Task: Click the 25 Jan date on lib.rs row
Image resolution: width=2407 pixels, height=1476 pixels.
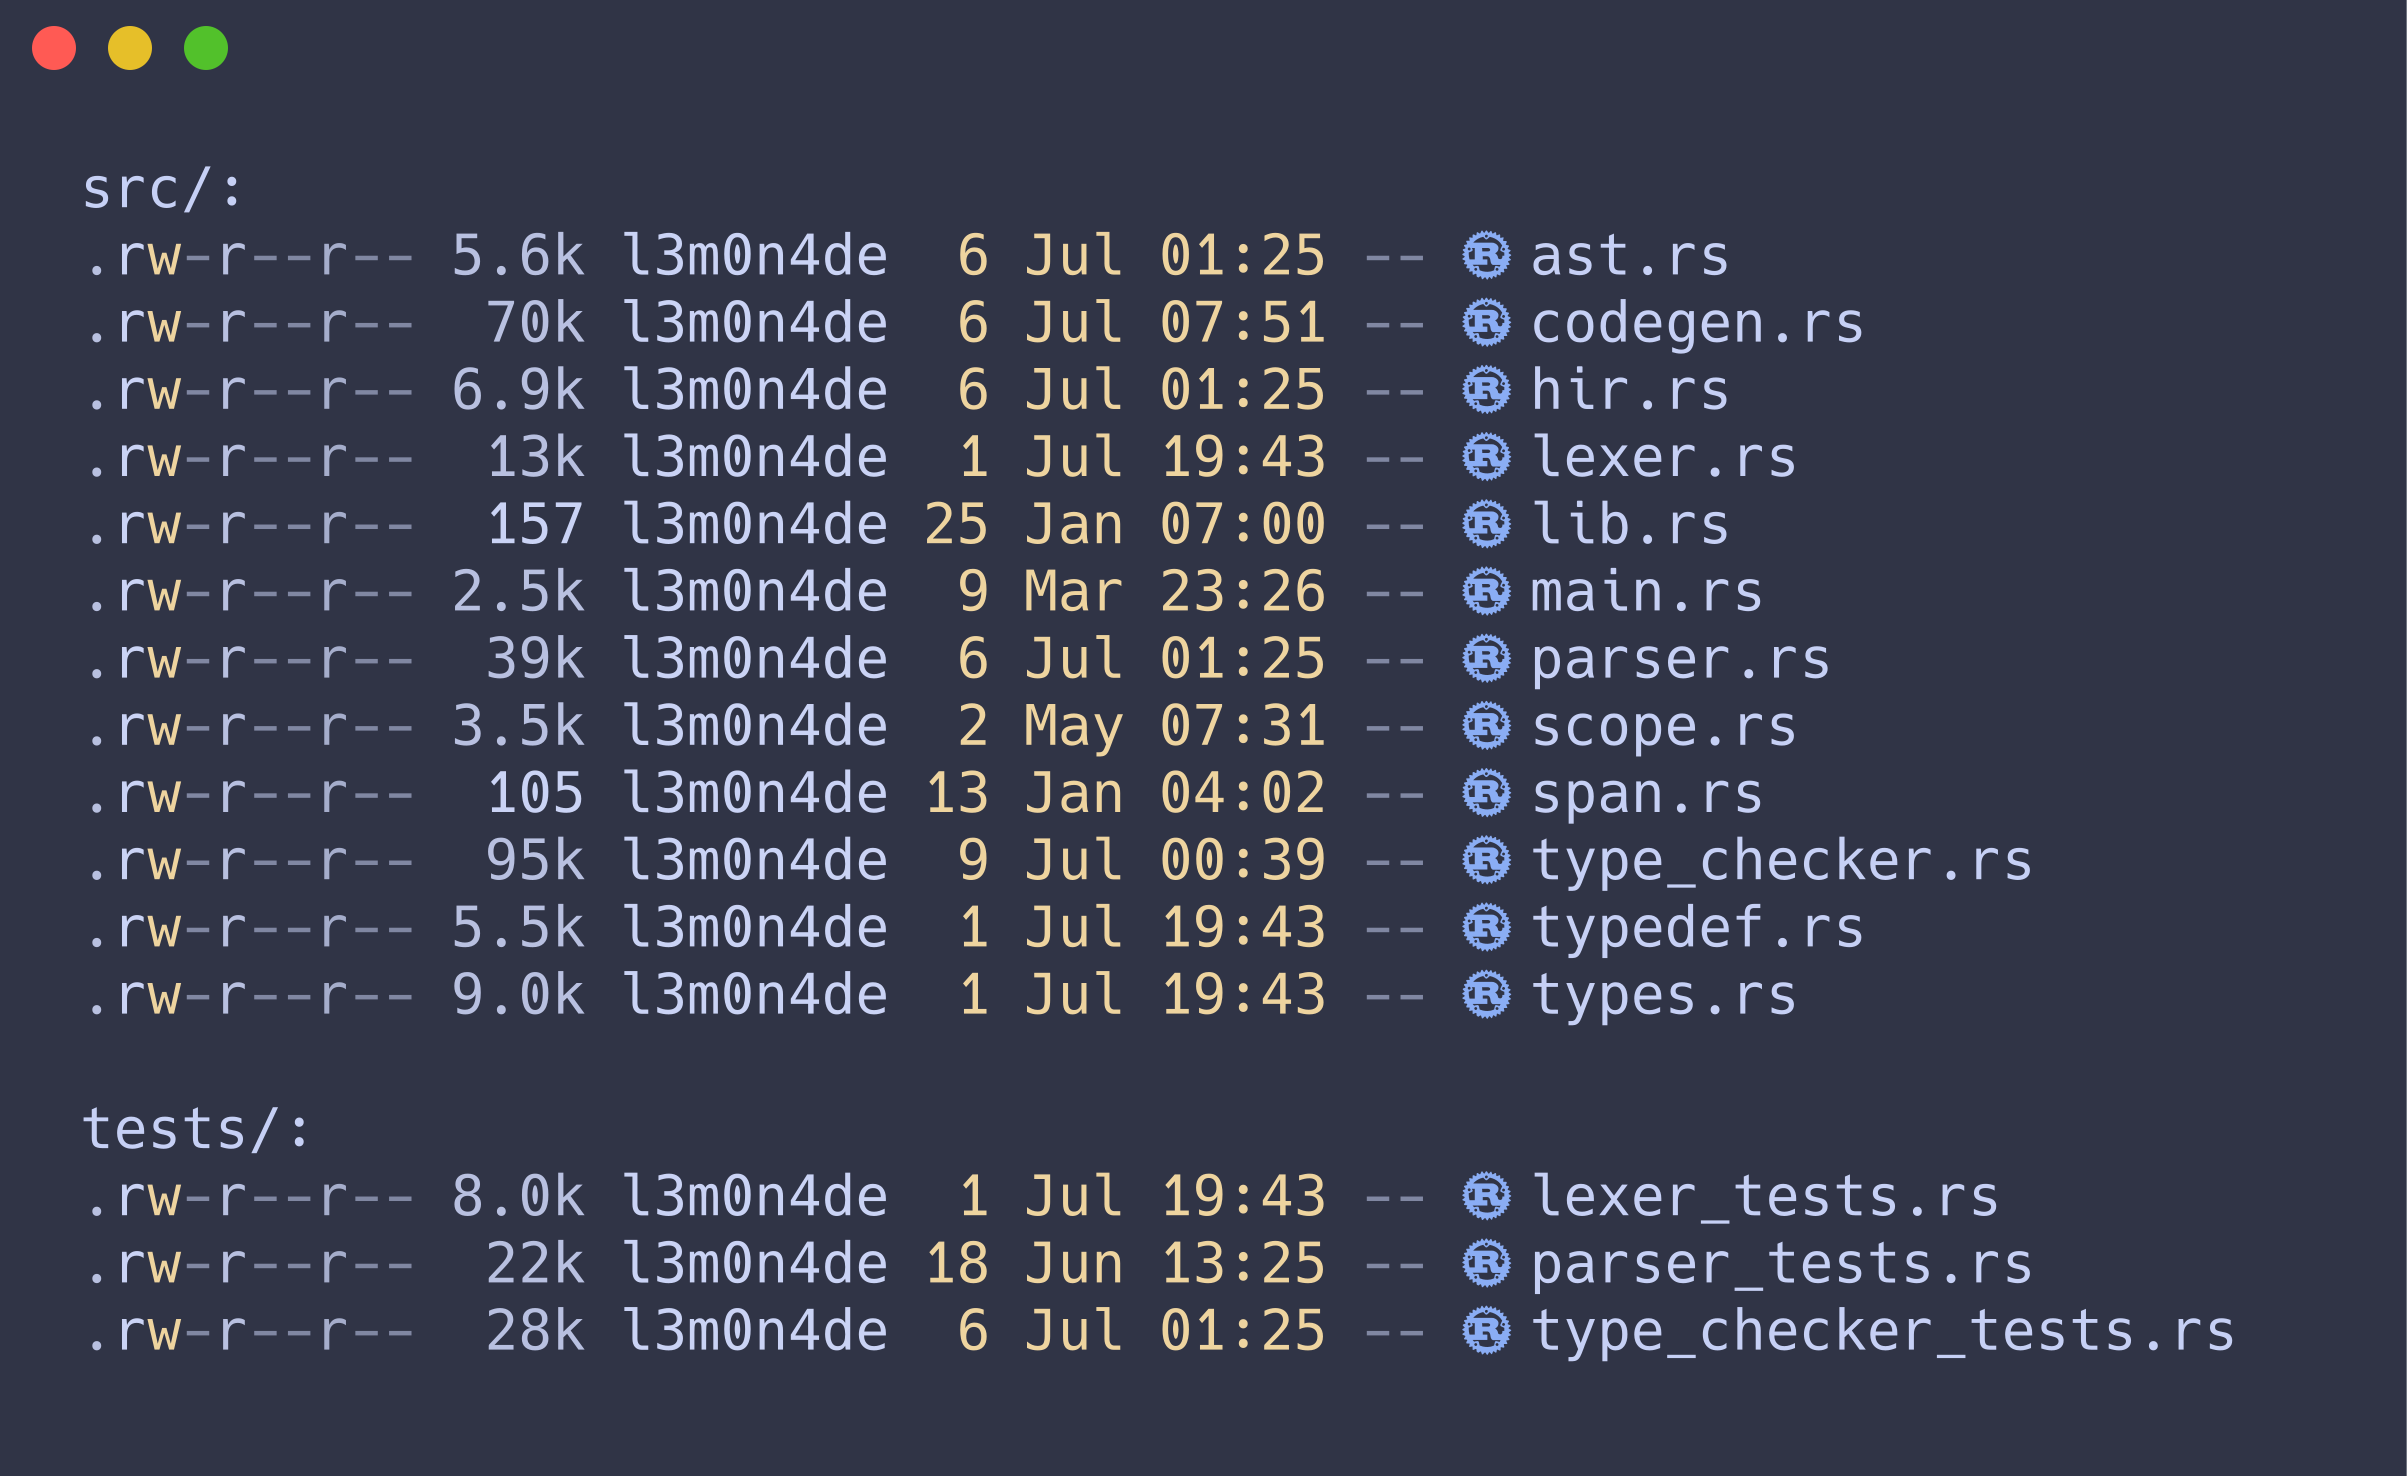Action: (x=1023, y=524)
